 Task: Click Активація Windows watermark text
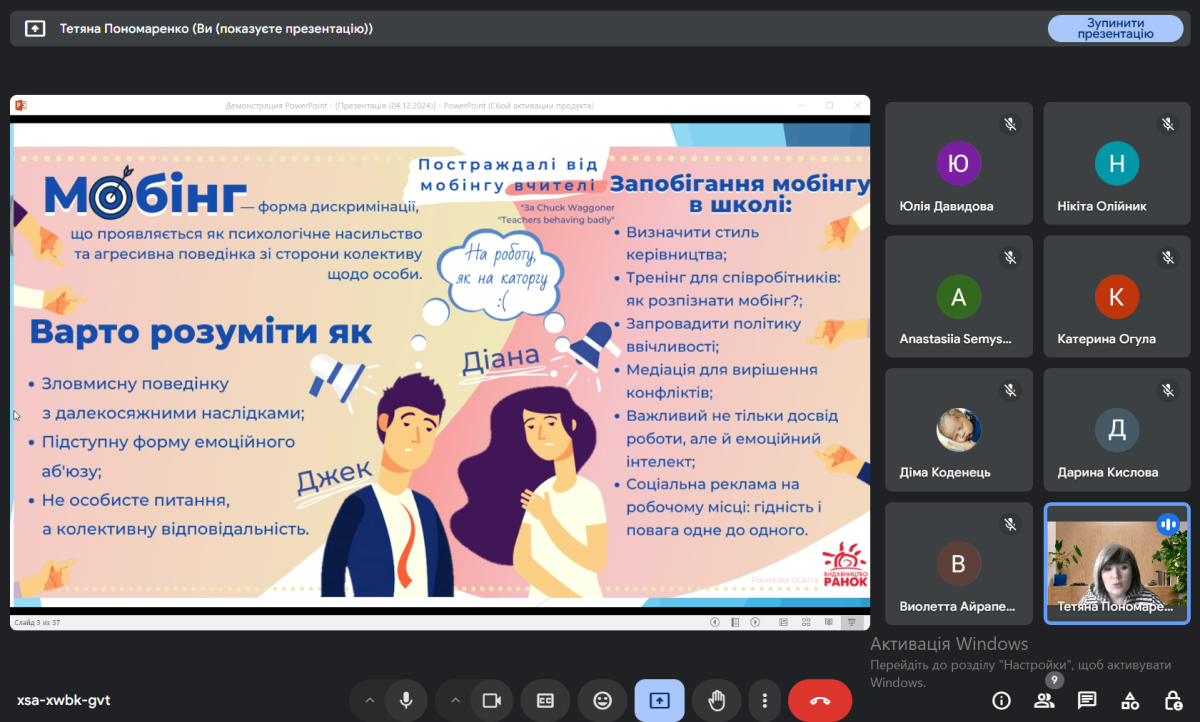pos(949,643)
